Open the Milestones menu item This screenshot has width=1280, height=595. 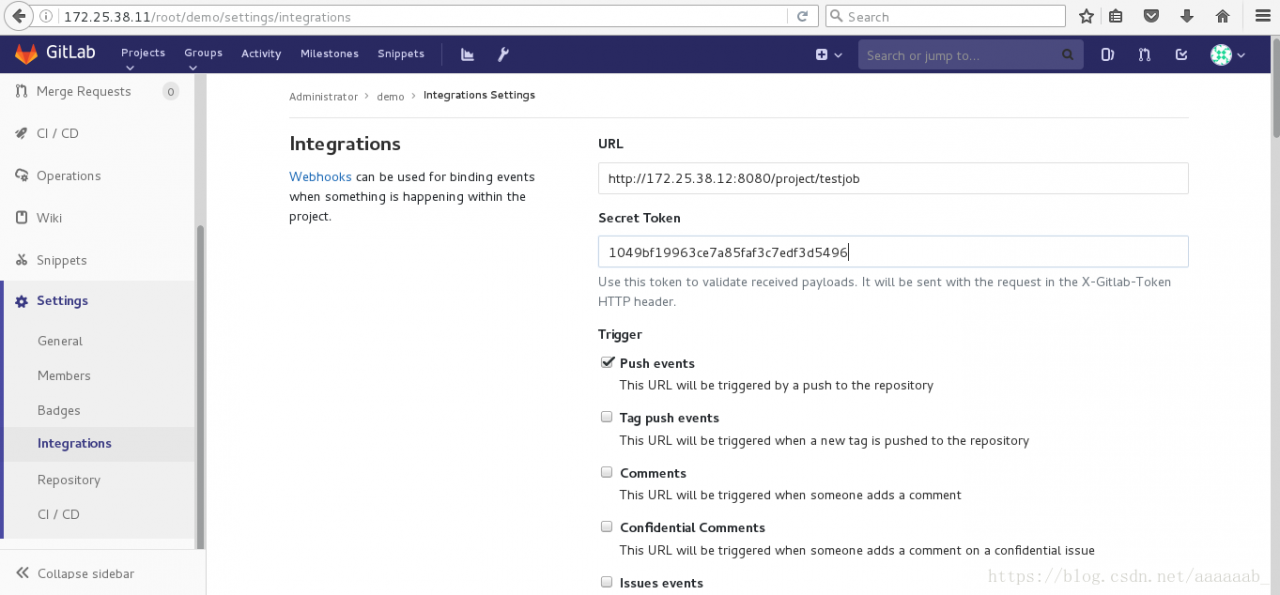point(329,54)
